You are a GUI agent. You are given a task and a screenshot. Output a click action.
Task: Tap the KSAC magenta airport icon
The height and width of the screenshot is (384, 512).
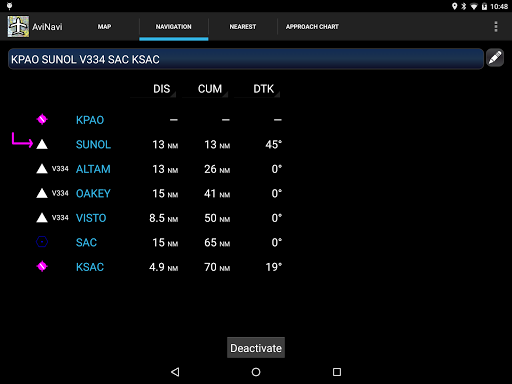click(x=42, y=266)
